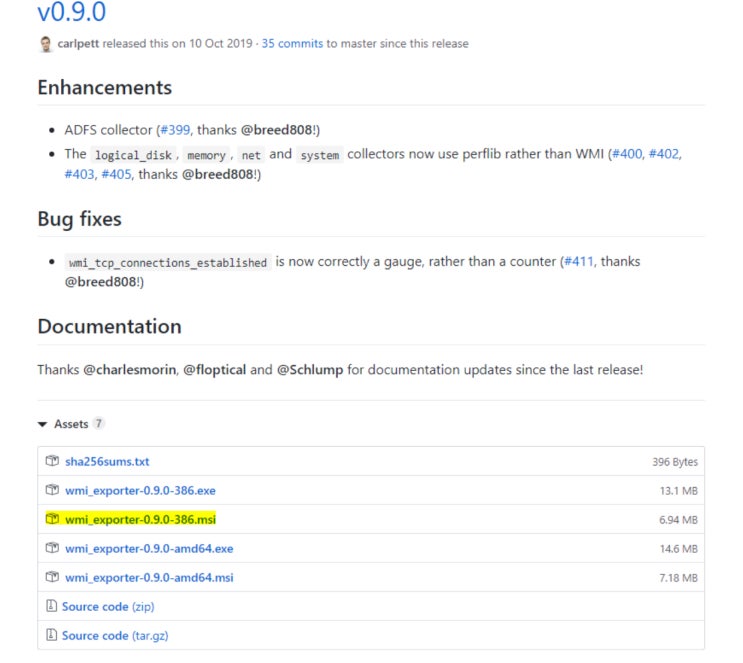Download wmi_exporter-0.9.0-amd64.msi installer

tap(149, 578)
